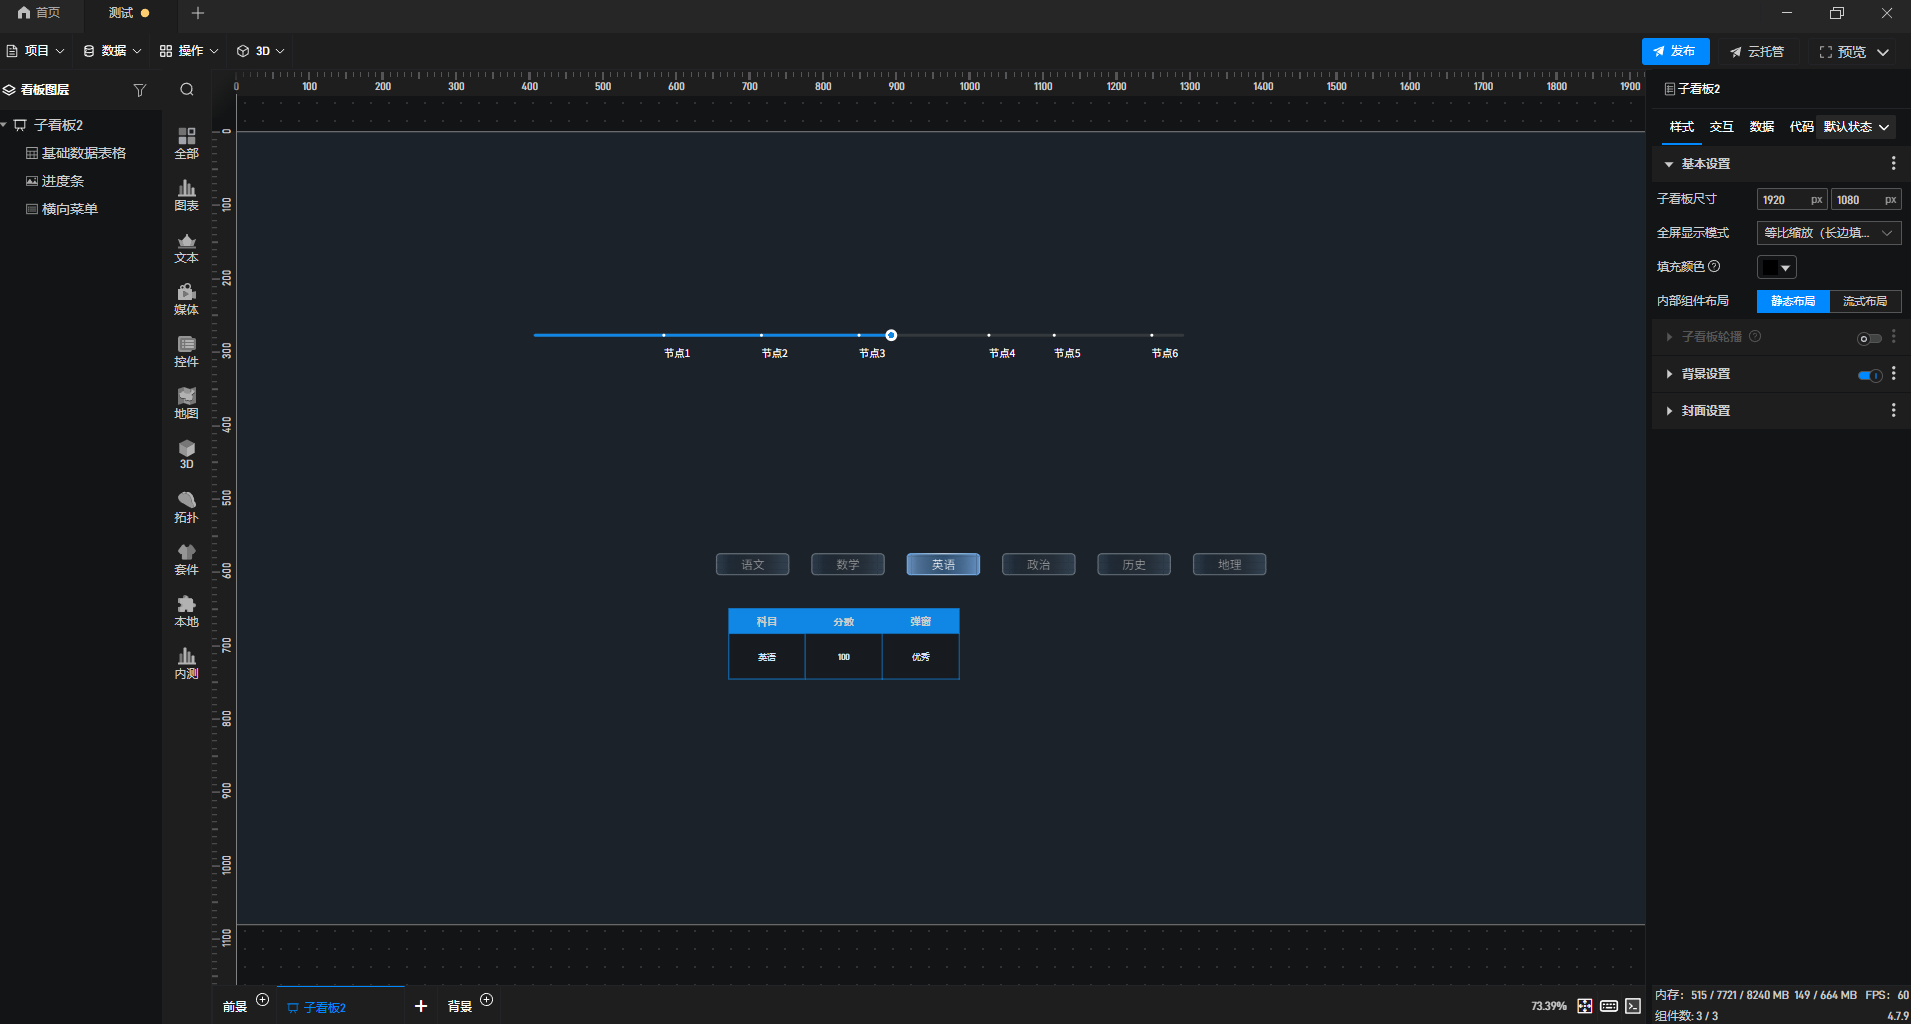Go to 首页 home tab
The height and width of the screenshot is (1024, 1911).
pyautogui.click(x=39, y=13)
